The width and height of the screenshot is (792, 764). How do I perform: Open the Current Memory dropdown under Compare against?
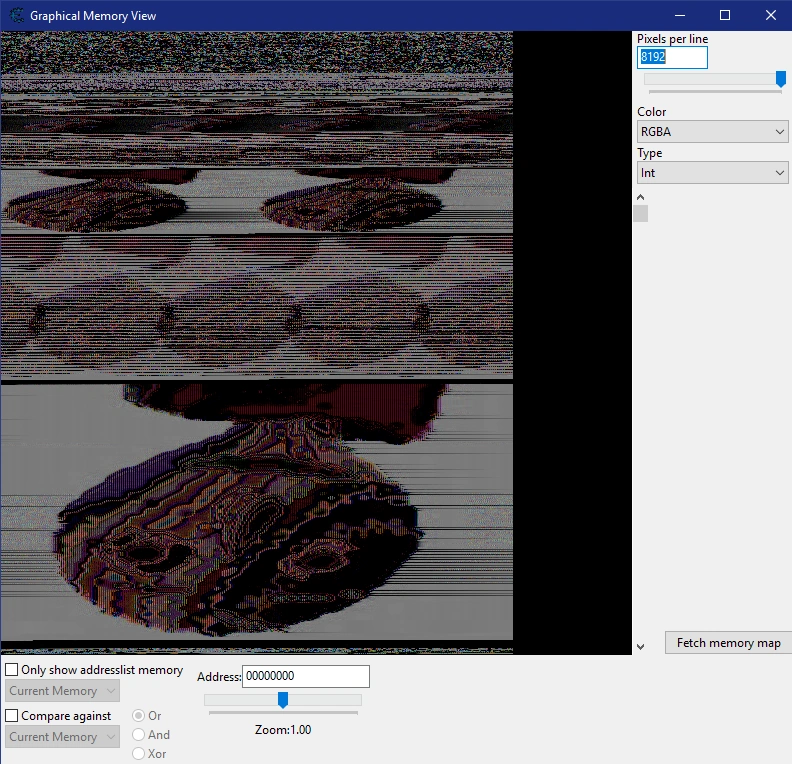(62, 737)
